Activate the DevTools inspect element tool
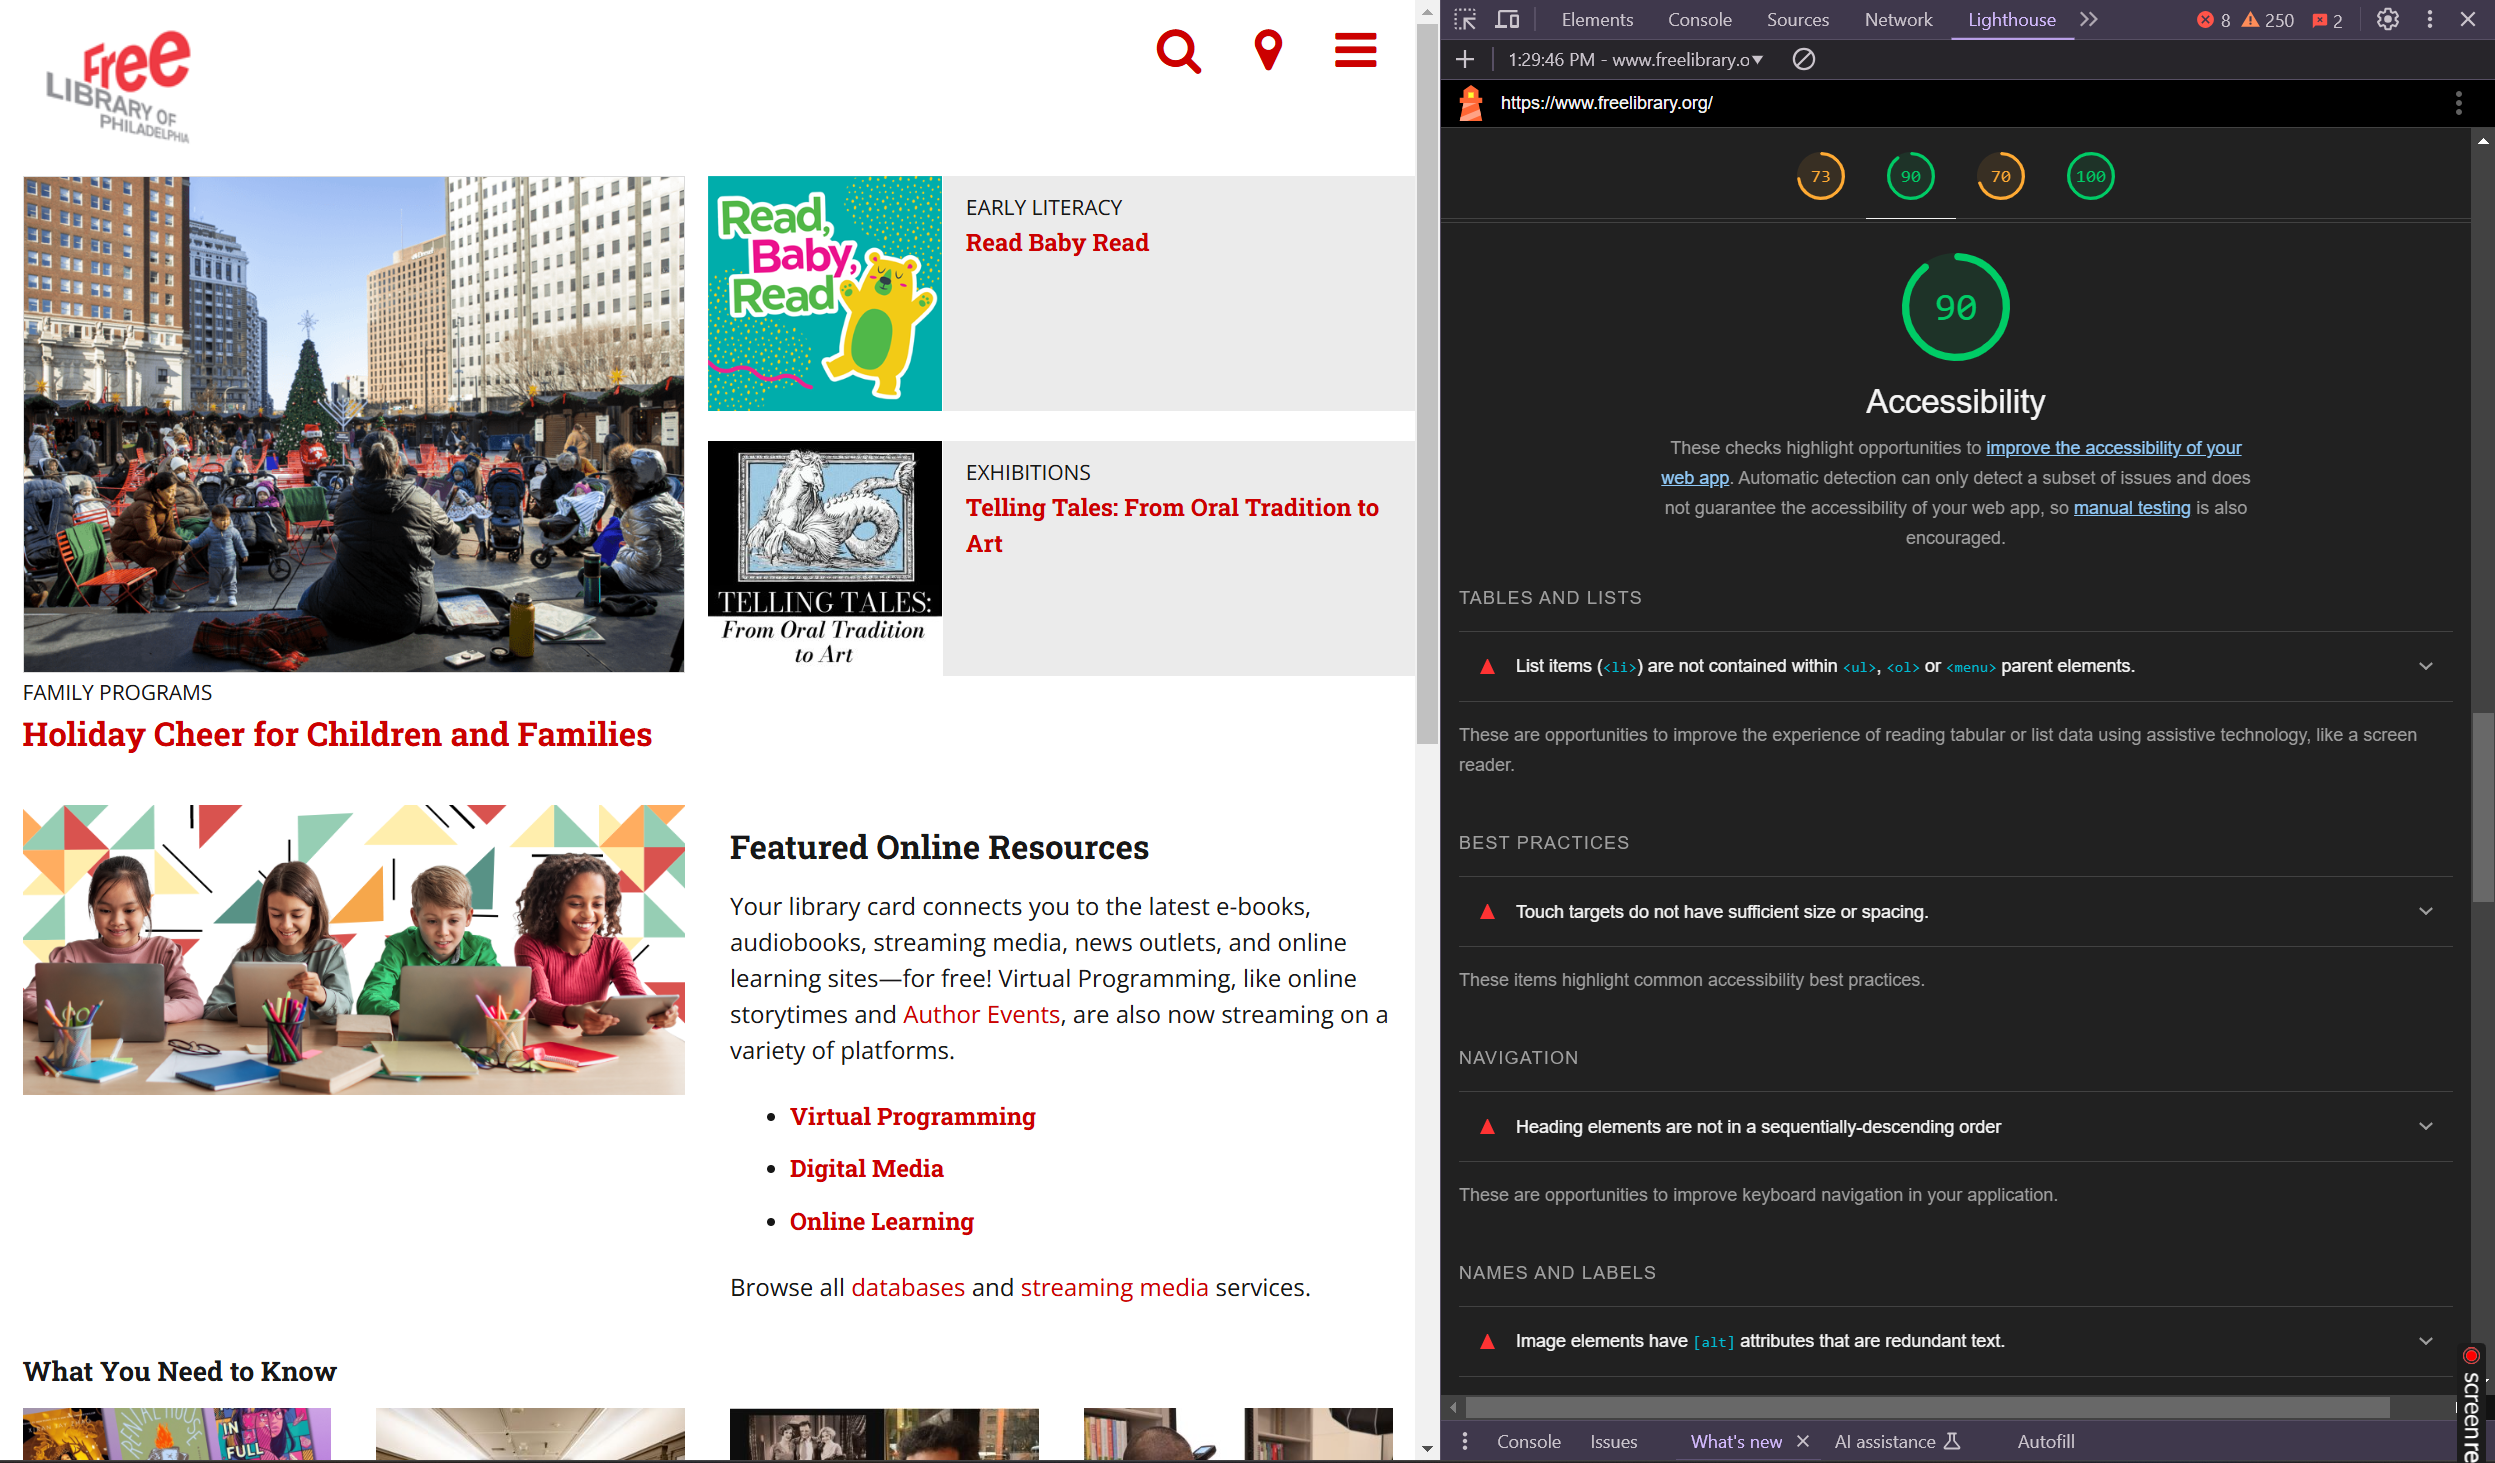Image resolution: width=2495 pixels, height=1463 pixels. click(1465, 19)
